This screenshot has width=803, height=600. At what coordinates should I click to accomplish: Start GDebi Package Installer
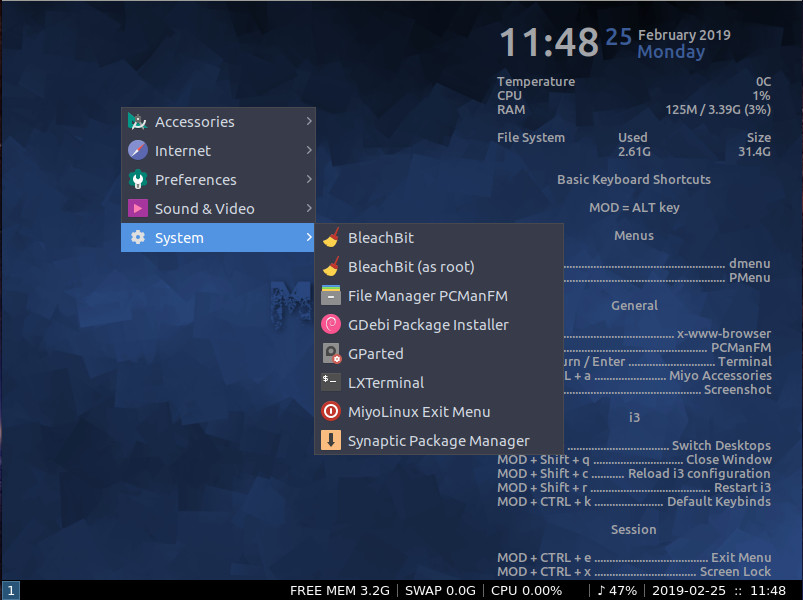(439, 325)
